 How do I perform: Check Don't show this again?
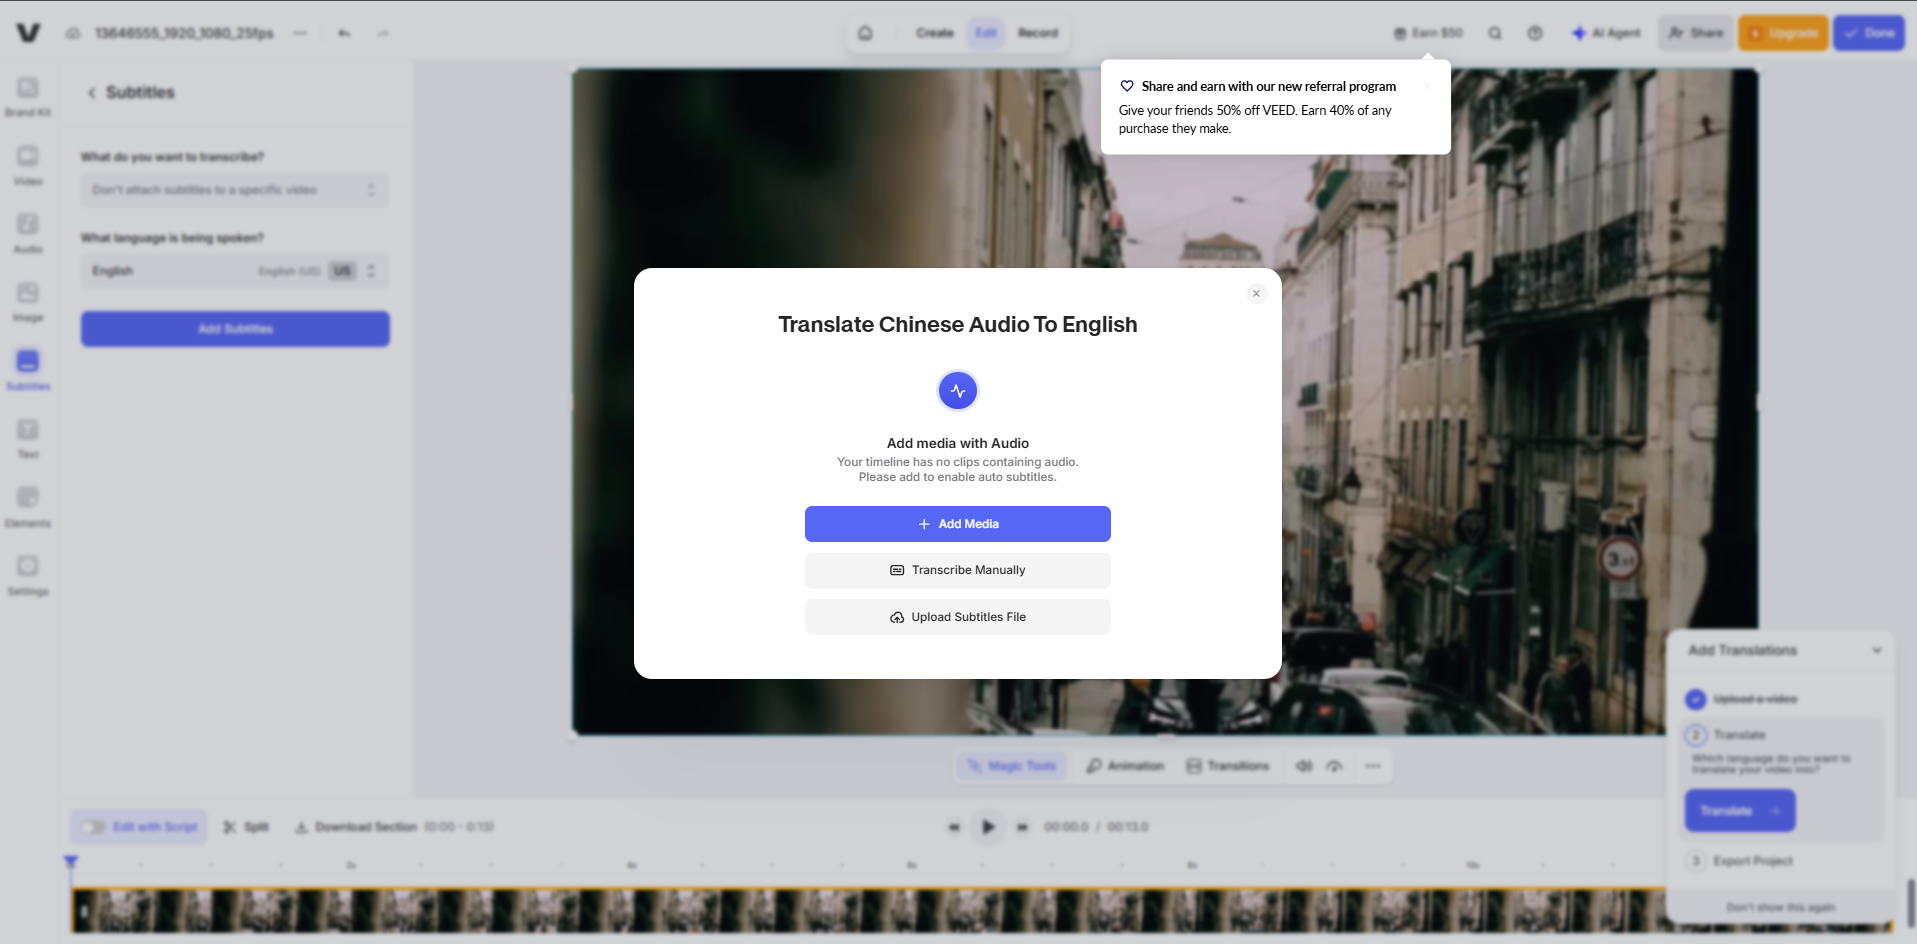(1779, 907)
